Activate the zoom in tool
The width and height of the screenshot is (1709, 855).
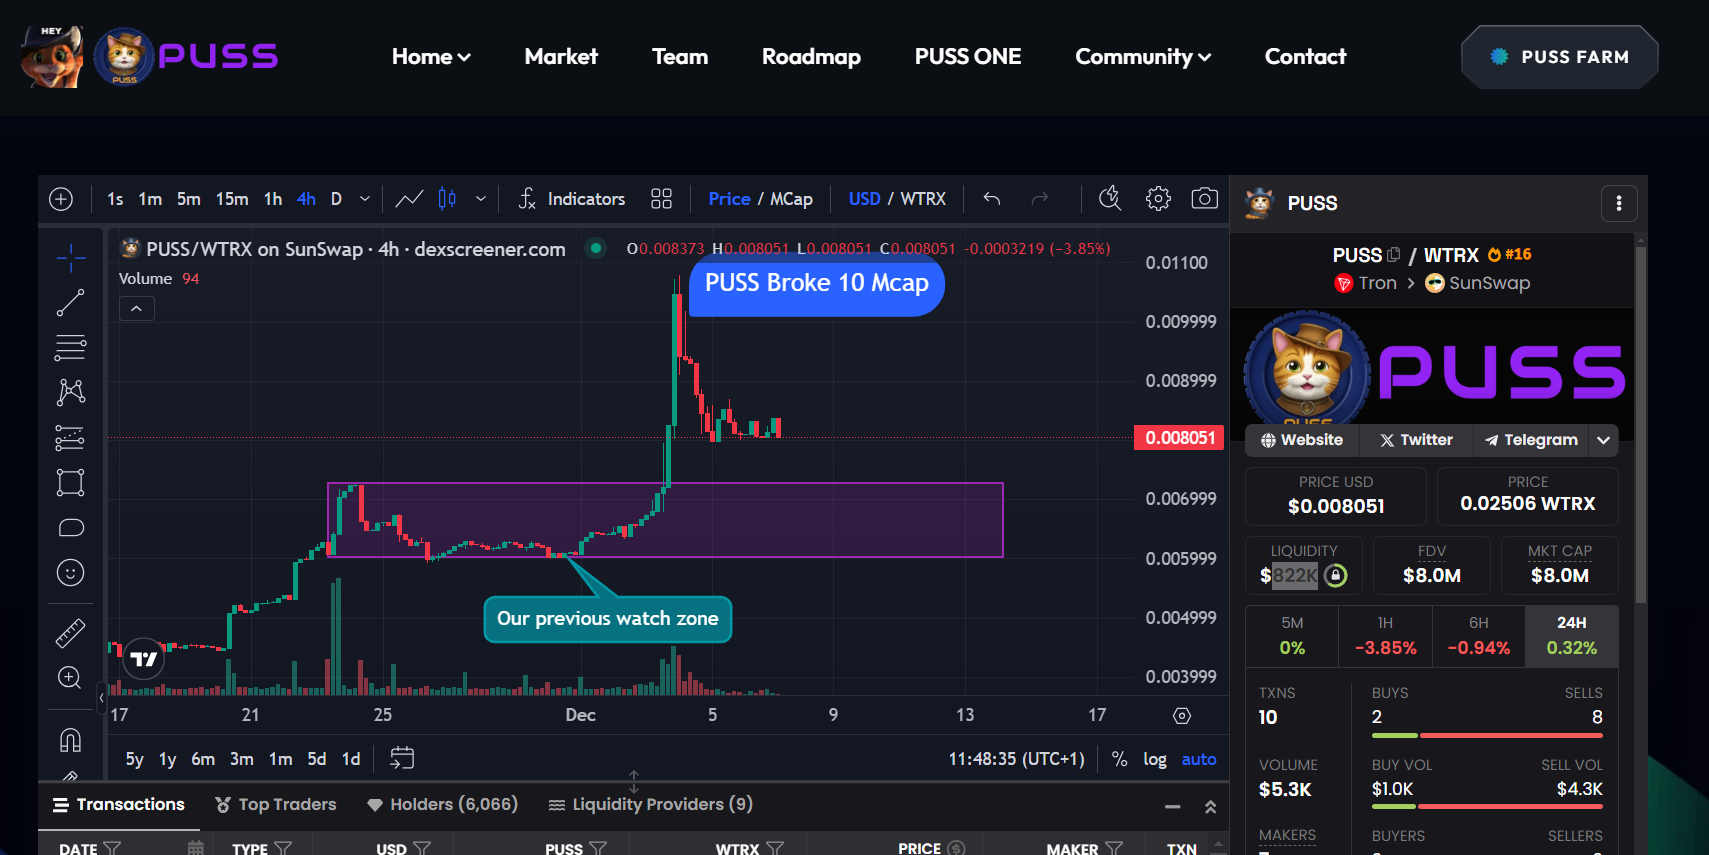coord(70,678)
